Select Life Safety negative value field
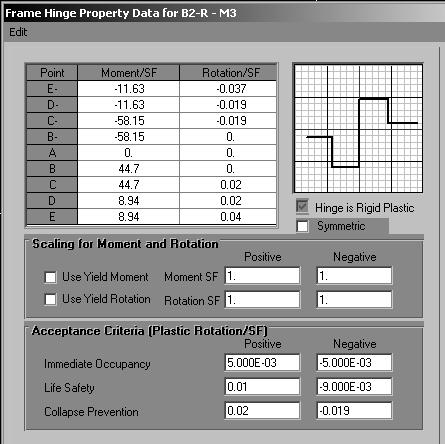Viewport: 445px width, 444px height. tap(354, 387)
